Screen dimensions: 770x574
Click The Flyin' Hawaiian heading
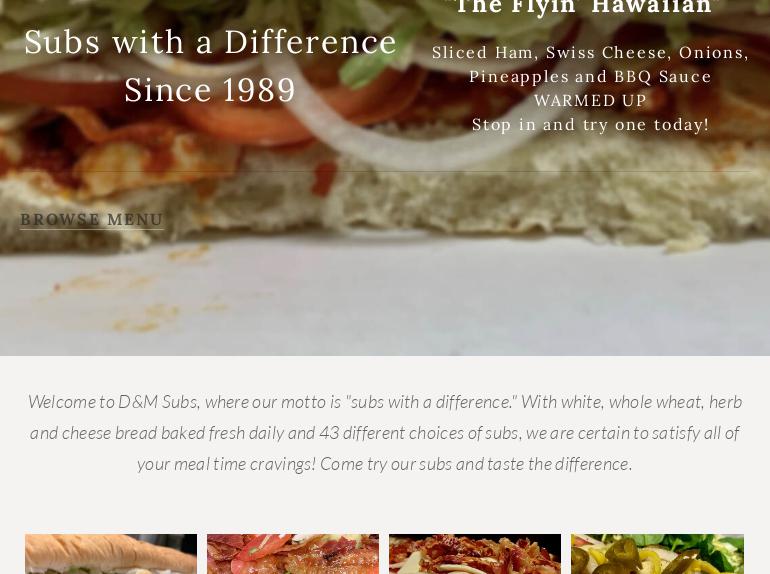tap(584, 7)
